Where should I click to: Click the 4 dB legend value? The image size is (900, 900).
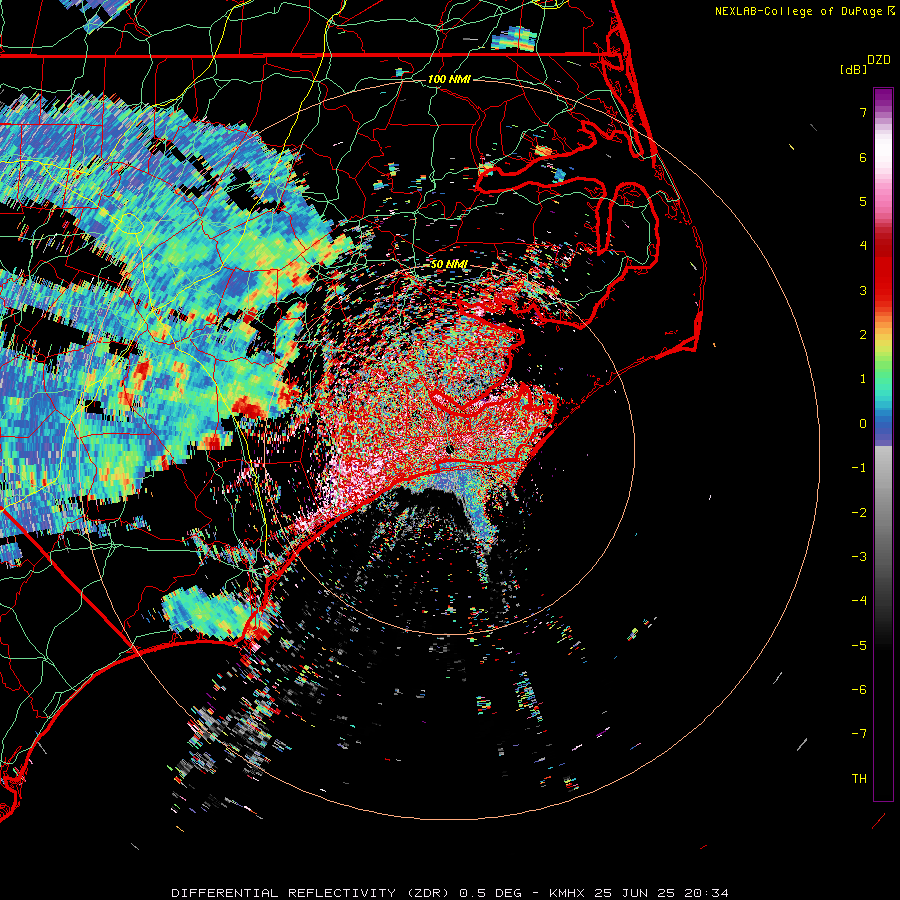(x=863, y=246)
